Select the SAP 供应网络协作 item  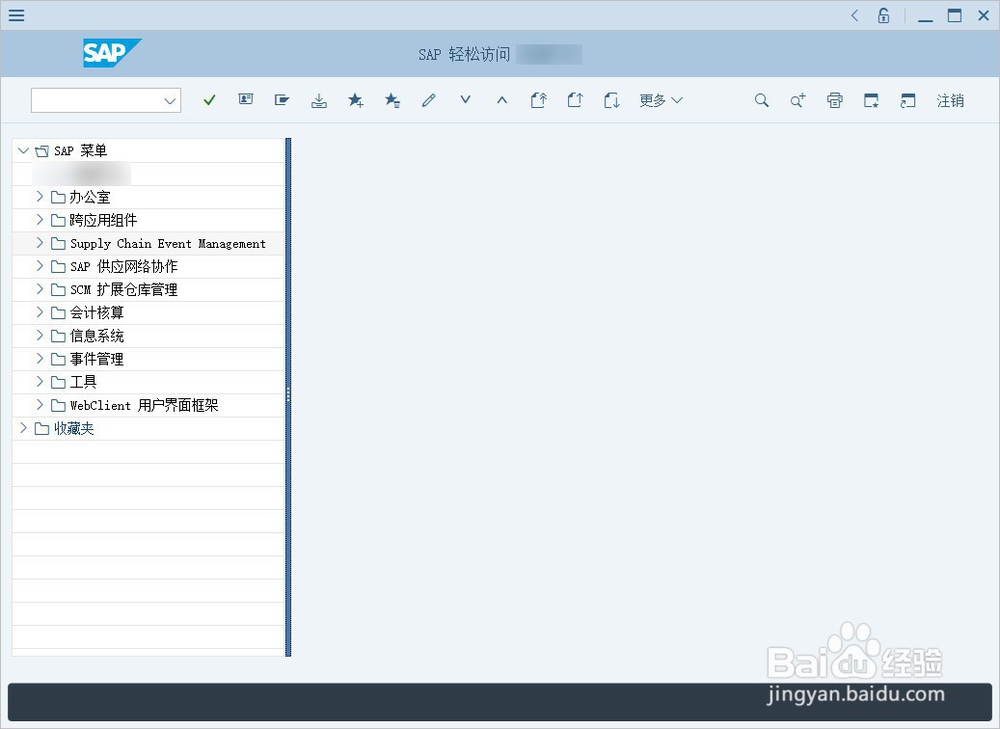point(124,267)
